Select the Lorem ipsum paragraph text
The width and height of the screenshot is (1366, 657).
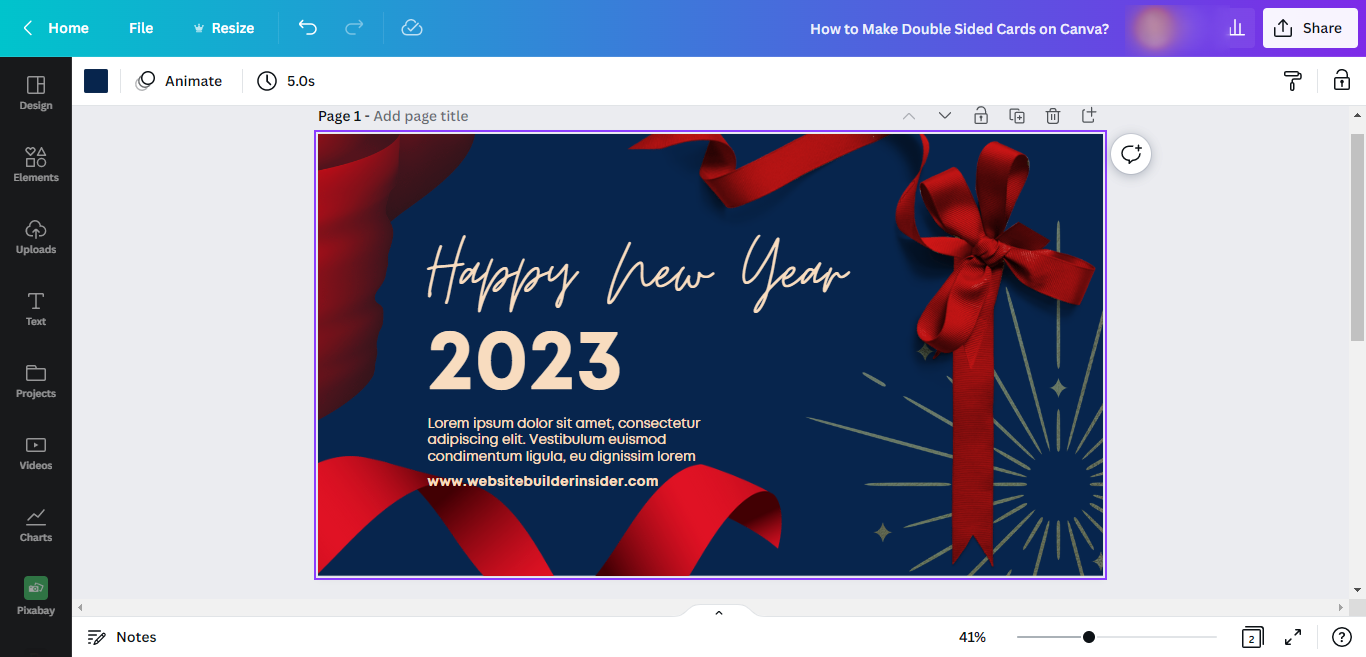[564, 440]
